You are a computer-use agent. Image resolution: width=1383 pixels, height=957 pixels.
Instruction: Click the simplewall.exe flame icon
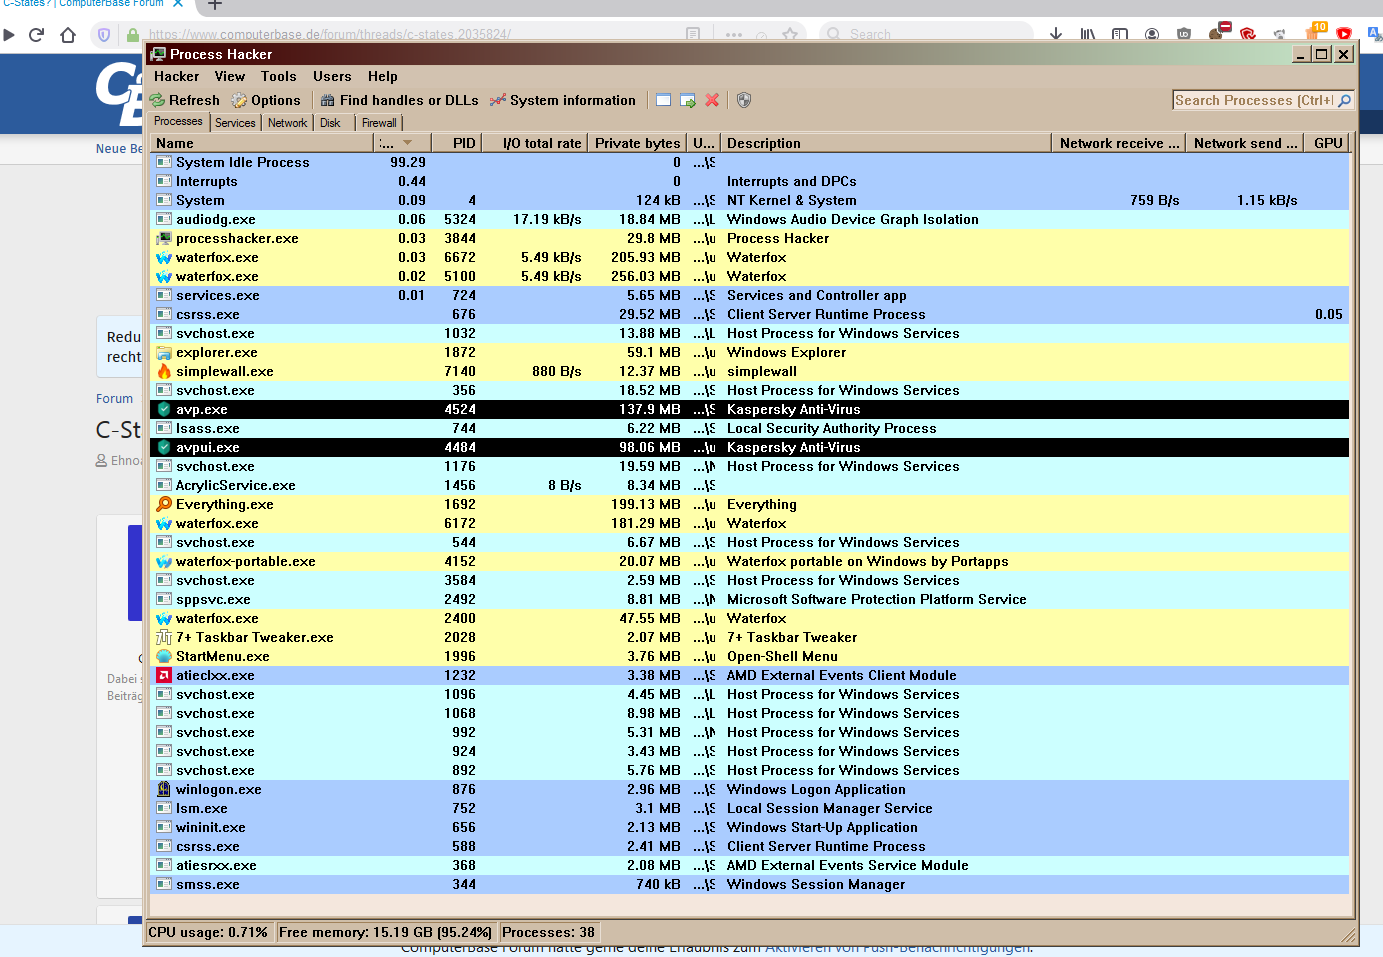pyautogui.click(x=164, y=371)
